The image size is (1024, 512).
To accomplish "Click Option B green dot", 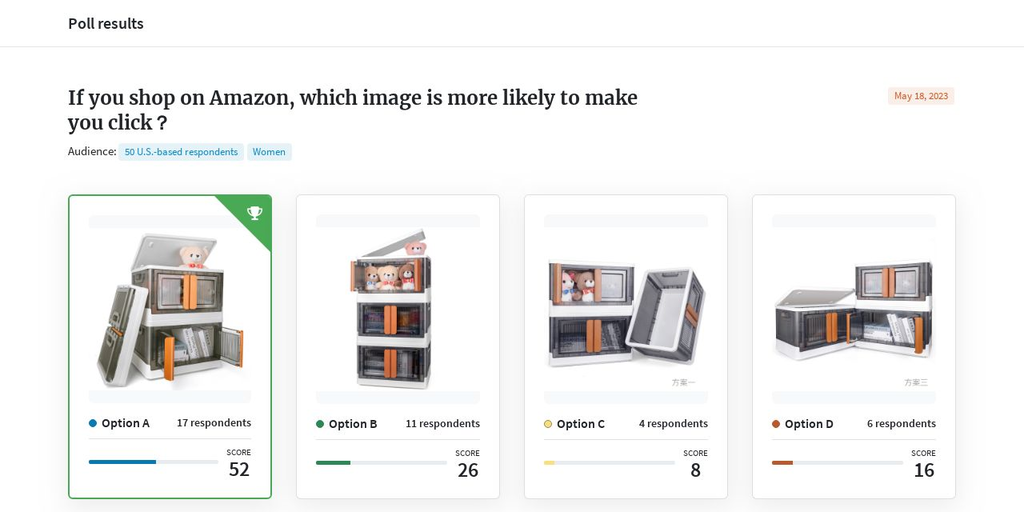I will [x=320, y=424].
